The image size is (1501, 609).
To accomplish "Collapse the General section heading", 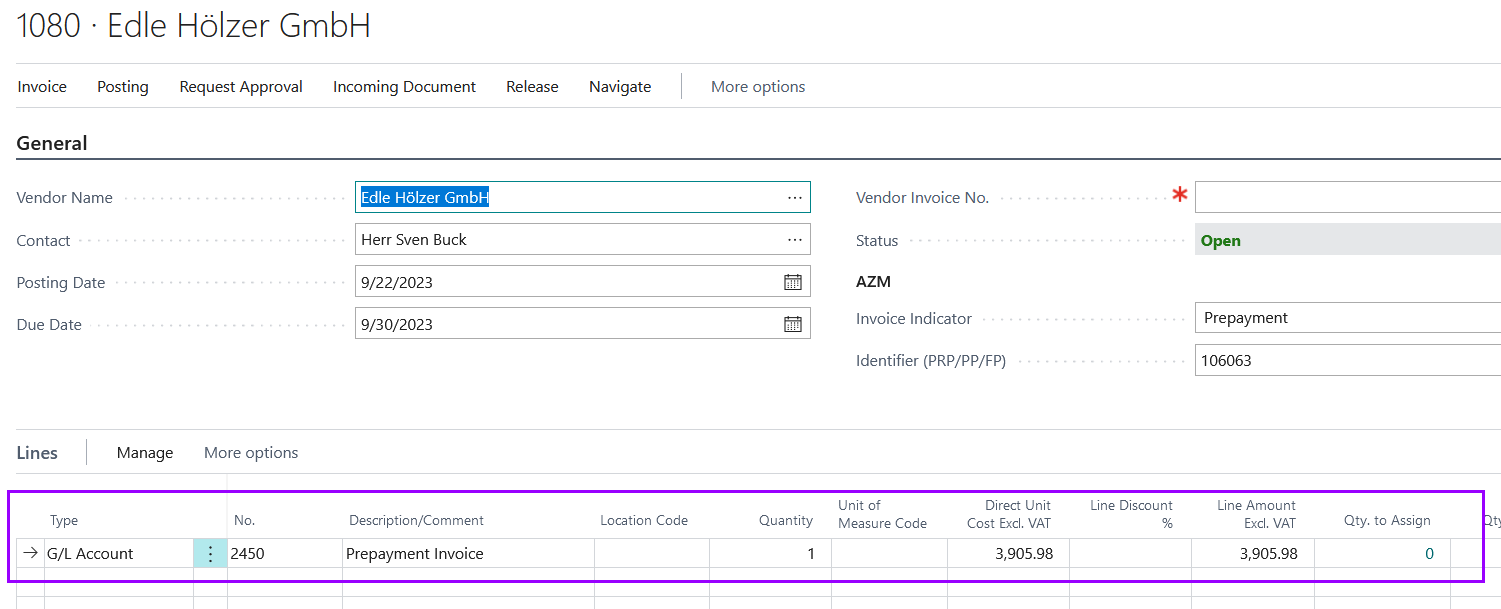I will (x=52, y=143).
